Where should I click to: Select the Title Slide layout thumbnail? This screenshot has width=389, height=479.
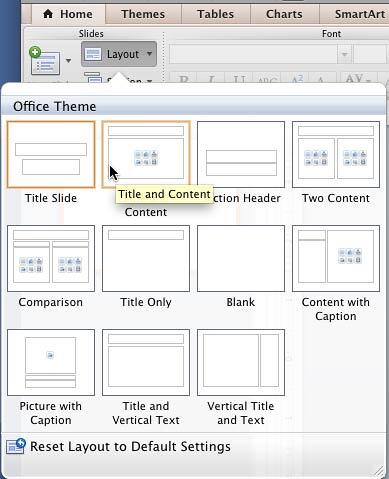coord(51,154)
